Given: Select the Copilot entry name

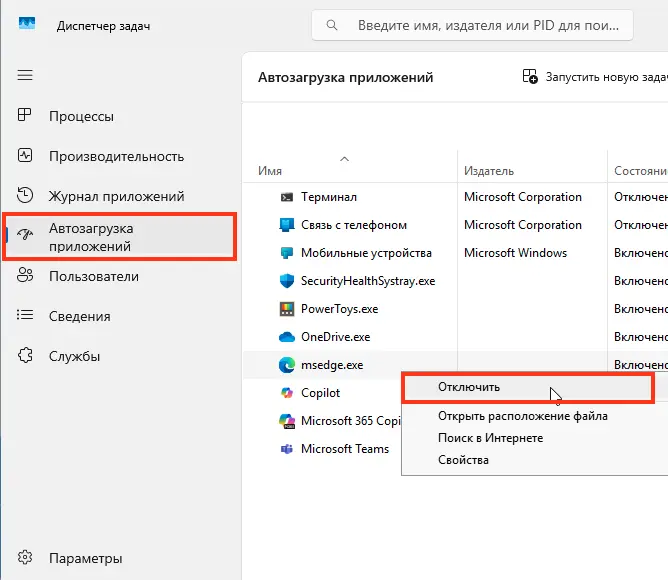Looking at the screenshot, I should [x=320, y=393].
